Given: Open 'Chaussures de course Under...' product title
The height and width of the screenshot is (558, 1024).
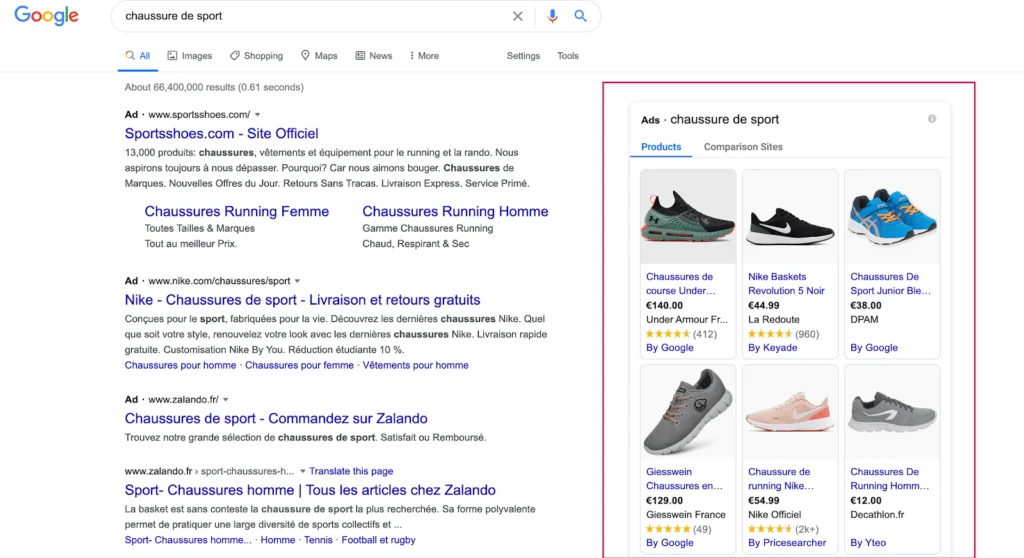Looking at the screenshot, I should (680, 284).
